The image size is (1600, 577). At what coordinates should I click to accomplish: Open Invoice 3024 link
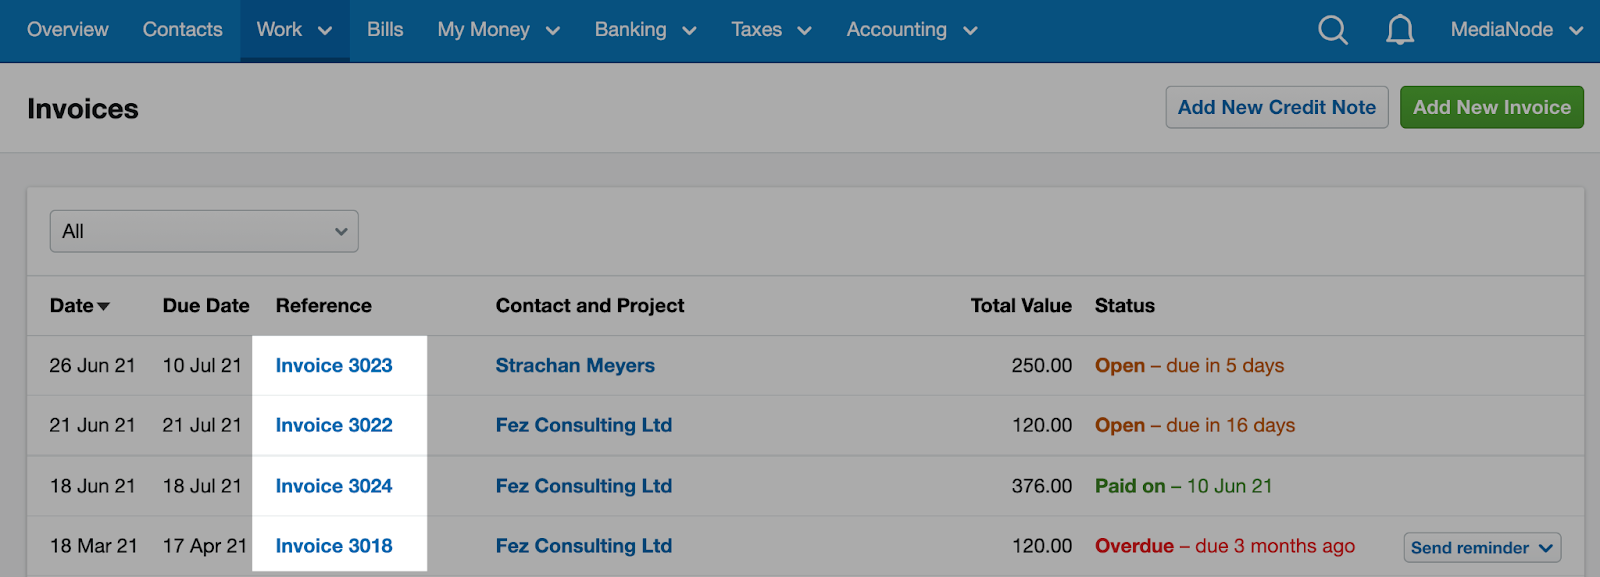pos(334,486)
